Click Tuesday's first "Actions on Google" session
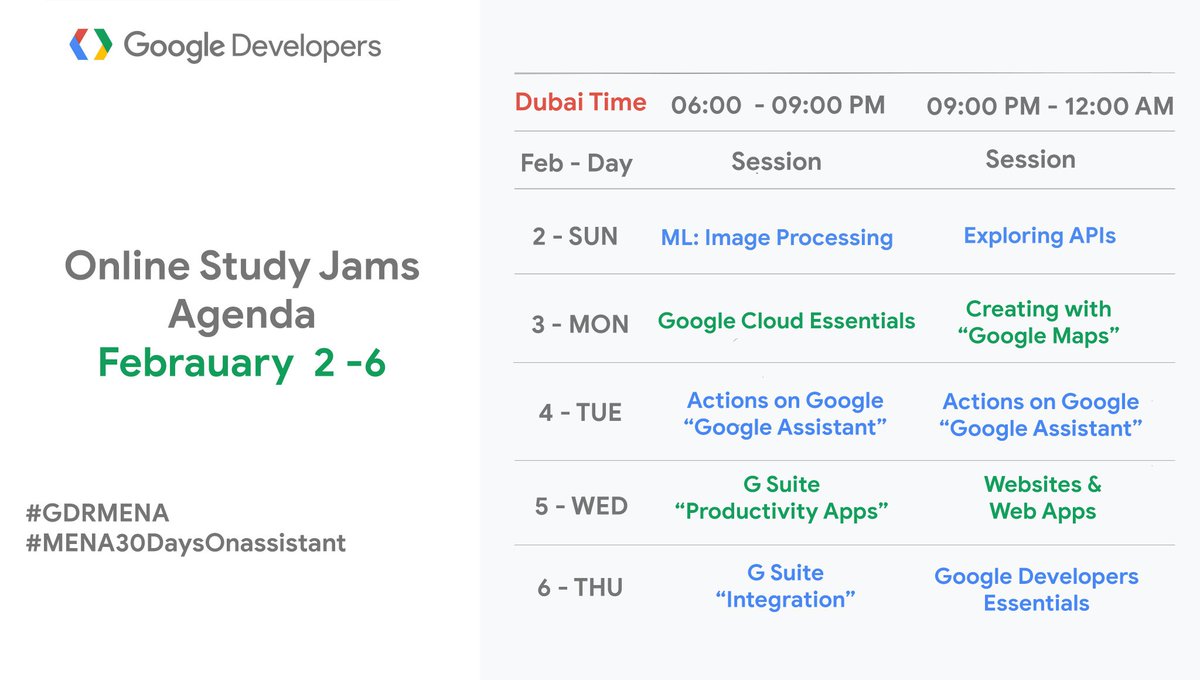The height and width of the screenshot is (680, 1200). coord(785,414)
